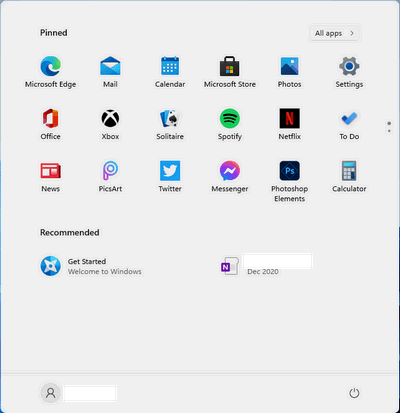Open Settings gear icon
Image resolution: width=400 pixels, height=413 pixels.
click(349, 72)
